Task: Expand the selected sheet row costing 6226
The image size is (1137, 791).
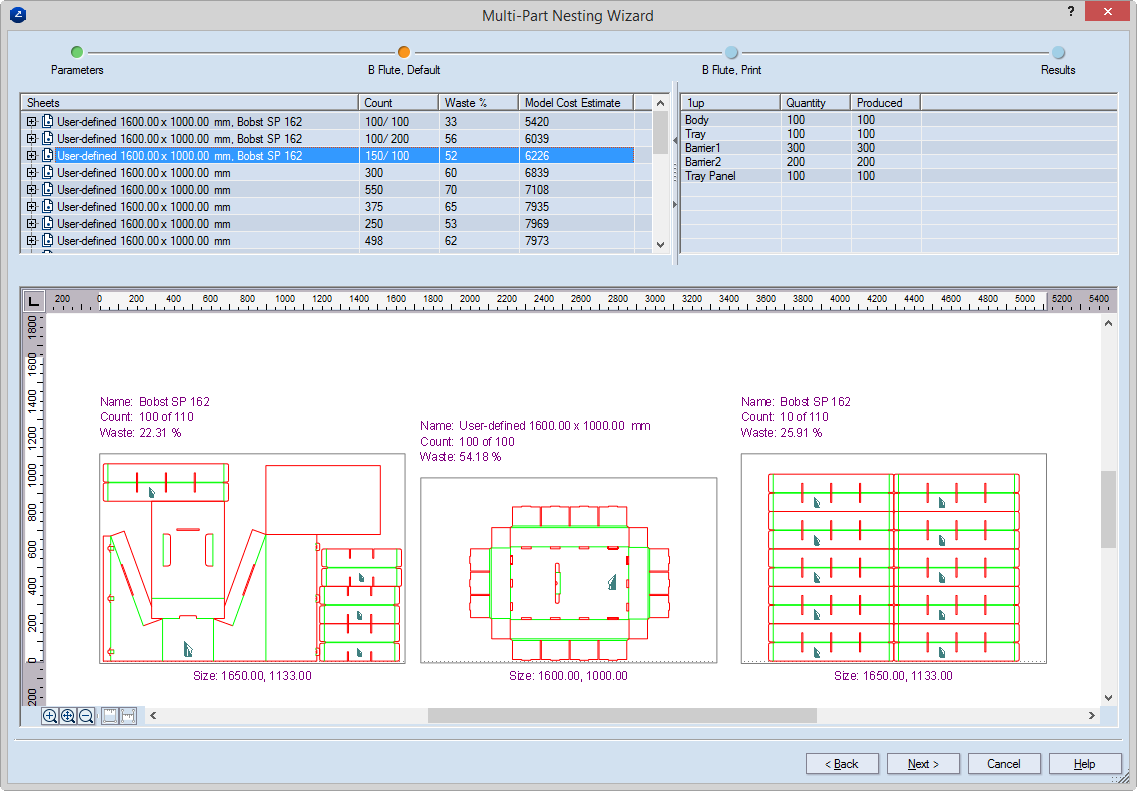Action: point(32,156)
